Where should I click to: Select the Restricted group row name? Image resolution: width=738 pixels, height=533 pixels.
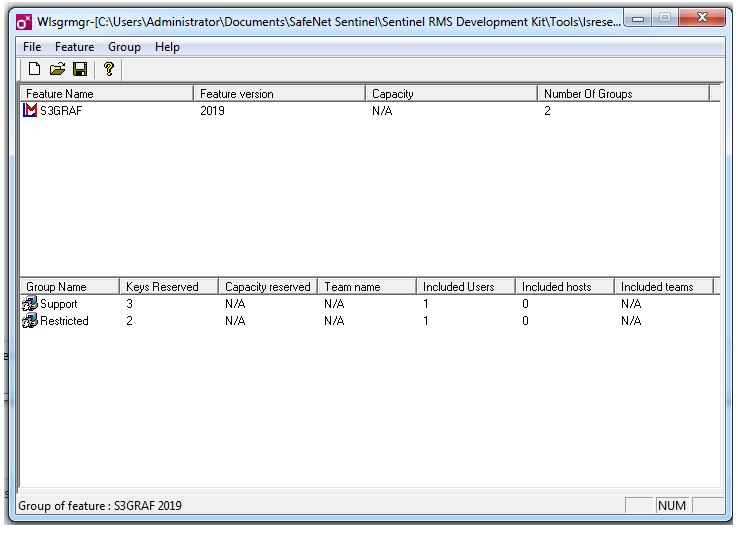click(64, 321)
